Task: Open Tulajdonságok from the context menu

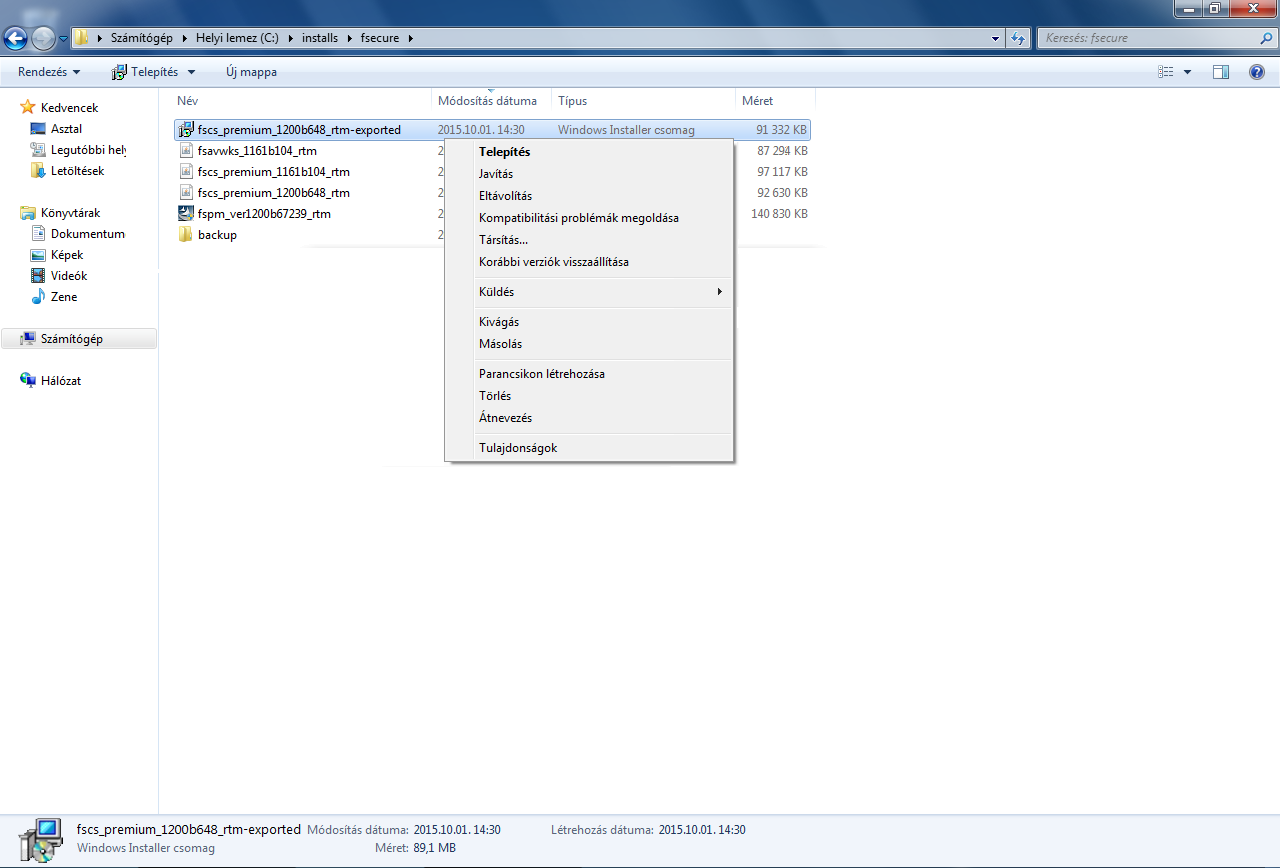Action: [x=589, y=448]
